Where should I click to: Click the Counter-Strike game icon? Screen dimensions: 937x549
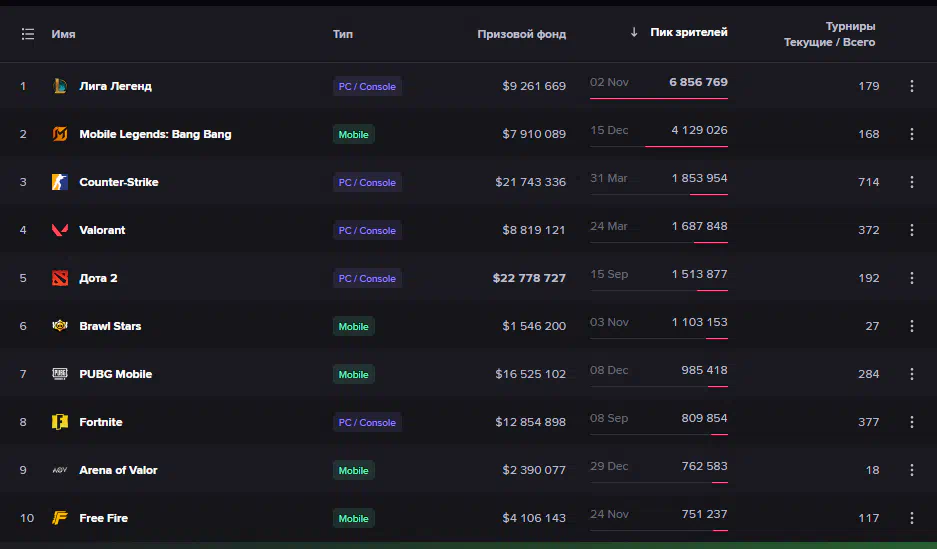60,182
